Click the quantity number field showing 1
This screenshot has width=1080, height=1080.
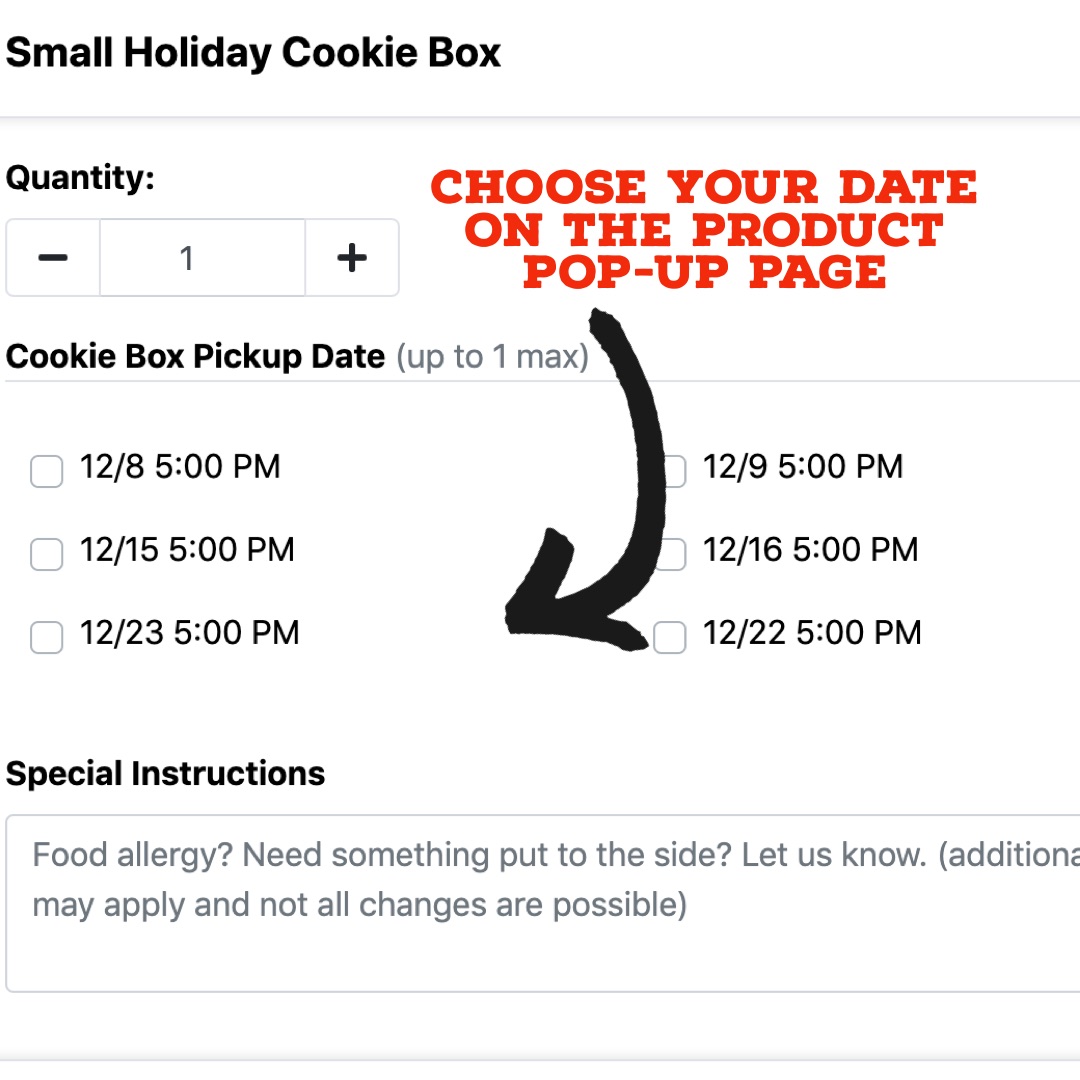tap(202, 258)
